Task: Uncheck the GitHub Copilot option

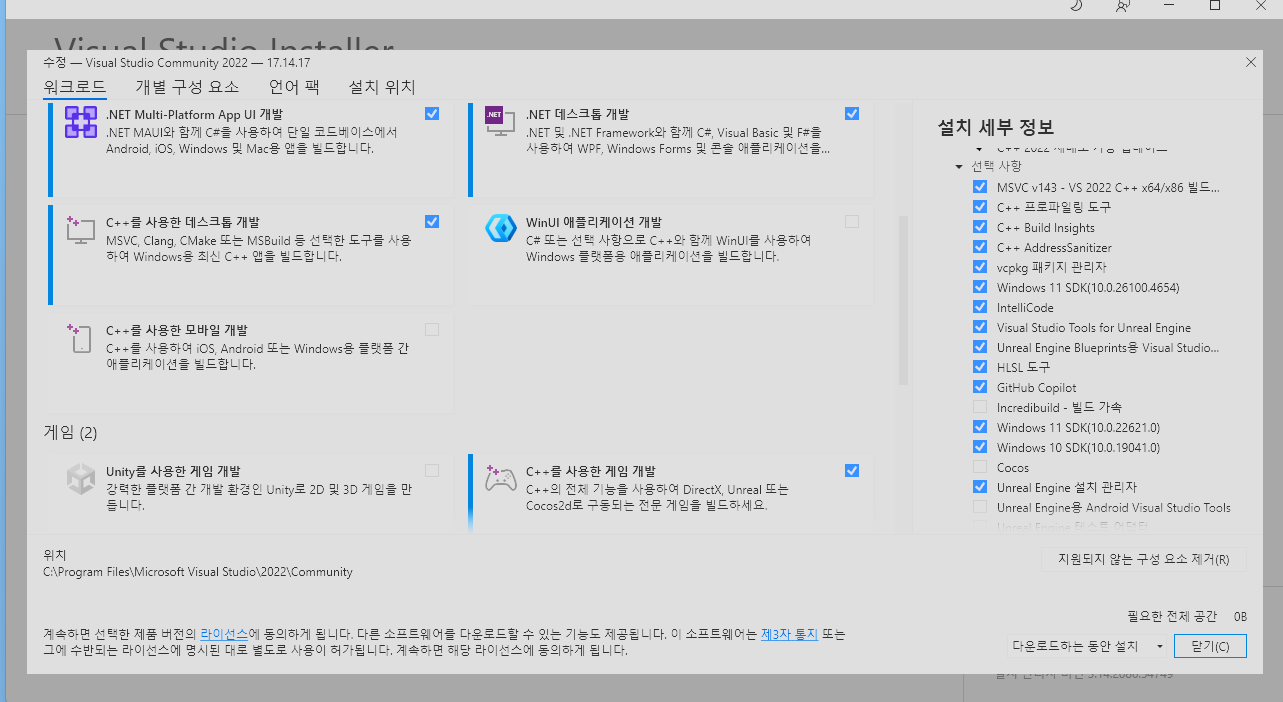Action: pyautogui.click(x=979, y=387)
